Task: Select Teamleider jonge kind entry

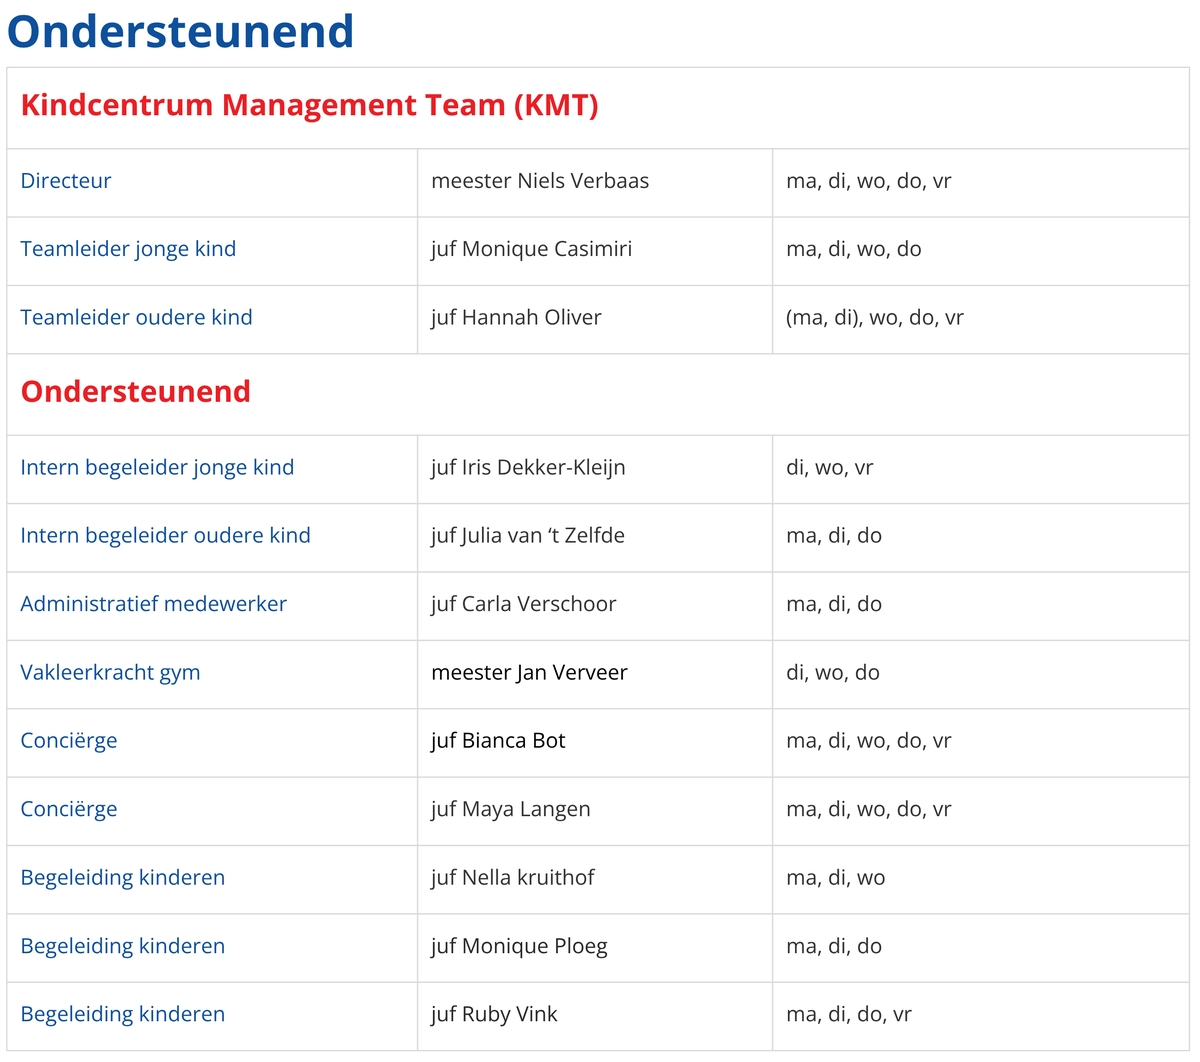Action: 128,249
